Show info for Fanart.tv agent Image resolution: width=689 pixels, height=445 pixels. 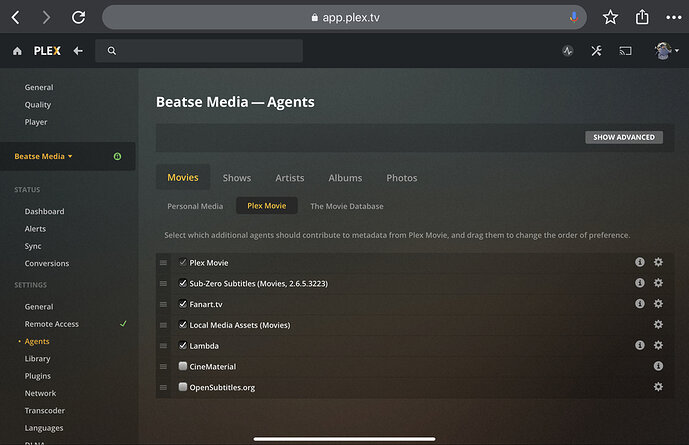point(640,304)
